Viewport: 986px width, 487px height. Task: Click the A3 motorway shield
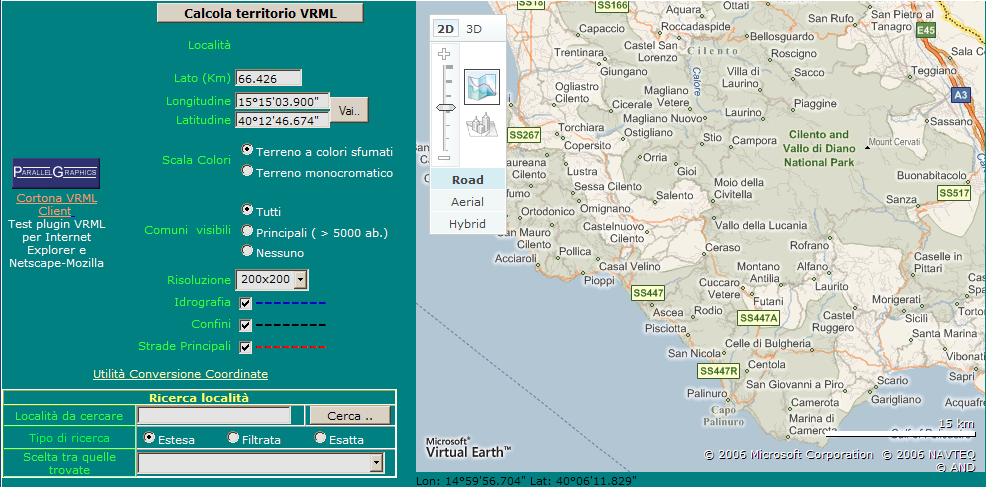[x=960, y=94]
